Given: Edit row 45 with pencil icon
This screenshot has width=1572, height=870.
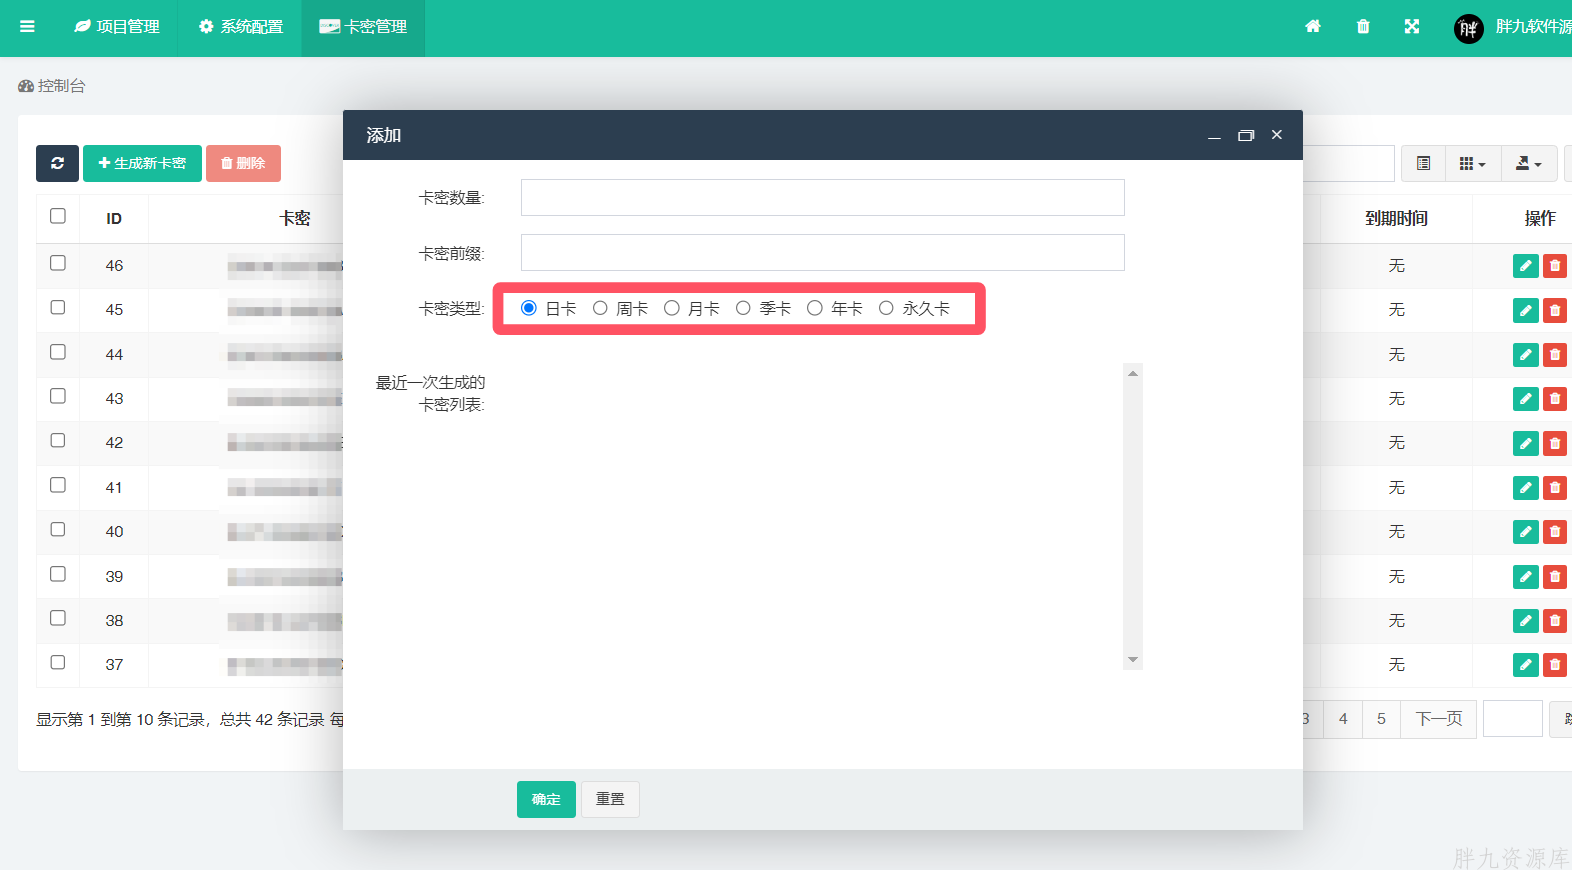Looking at the screenshot, I should (x=1526, y=310).
